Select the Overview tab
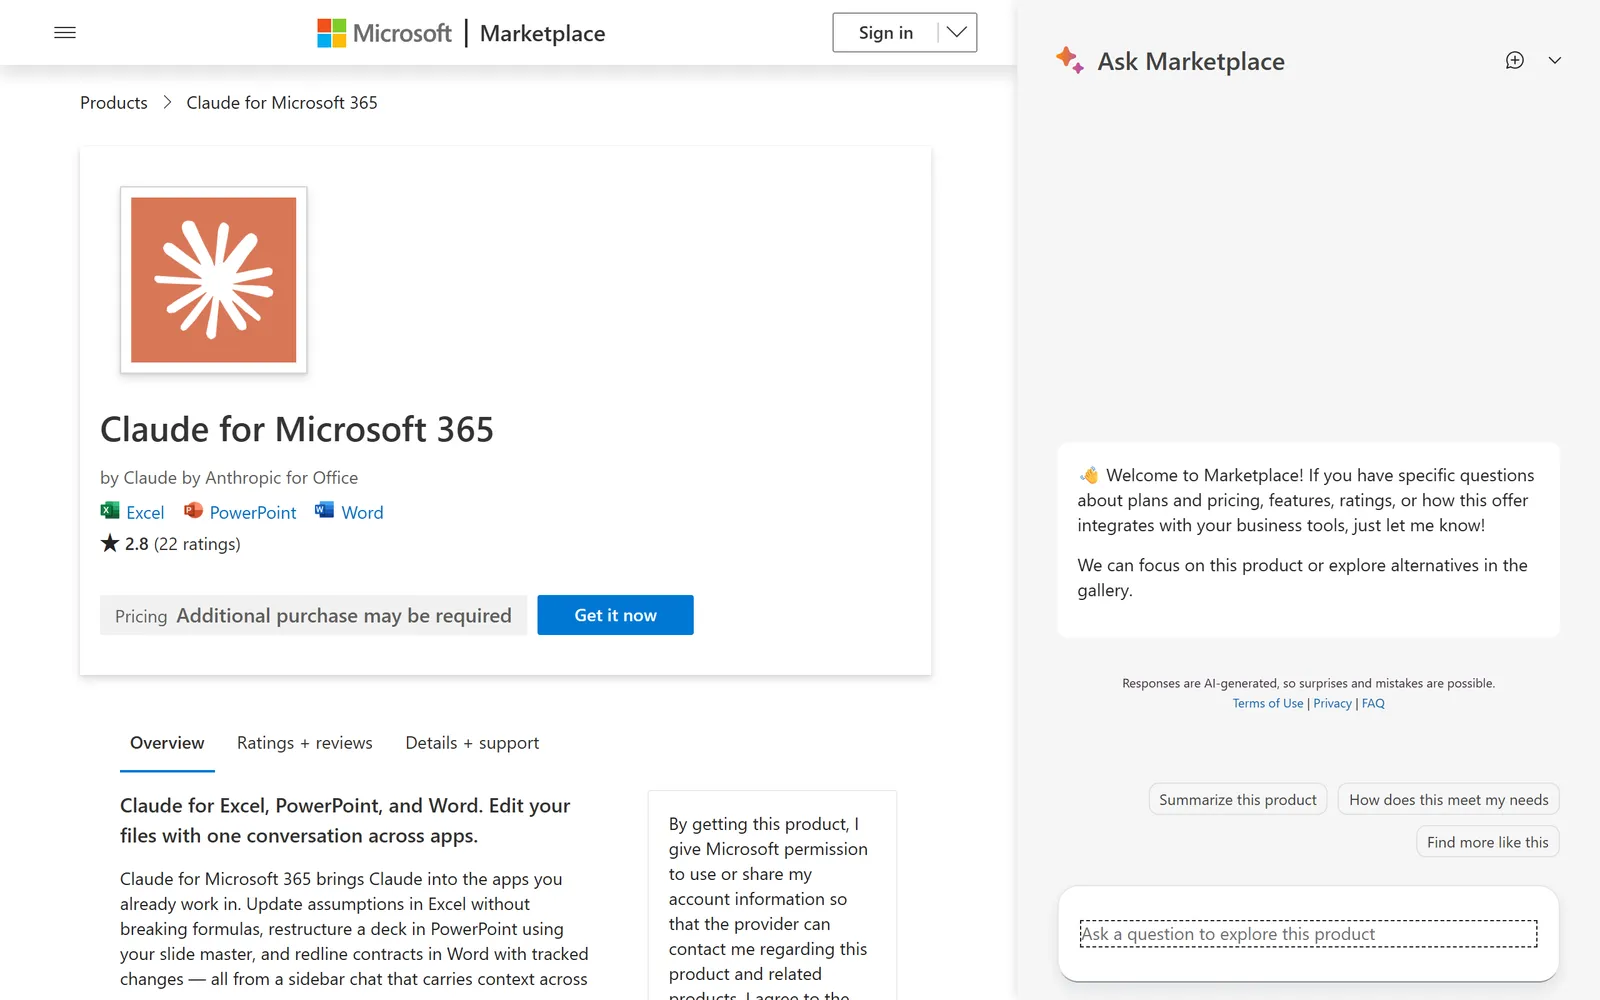 click(167, 743)
